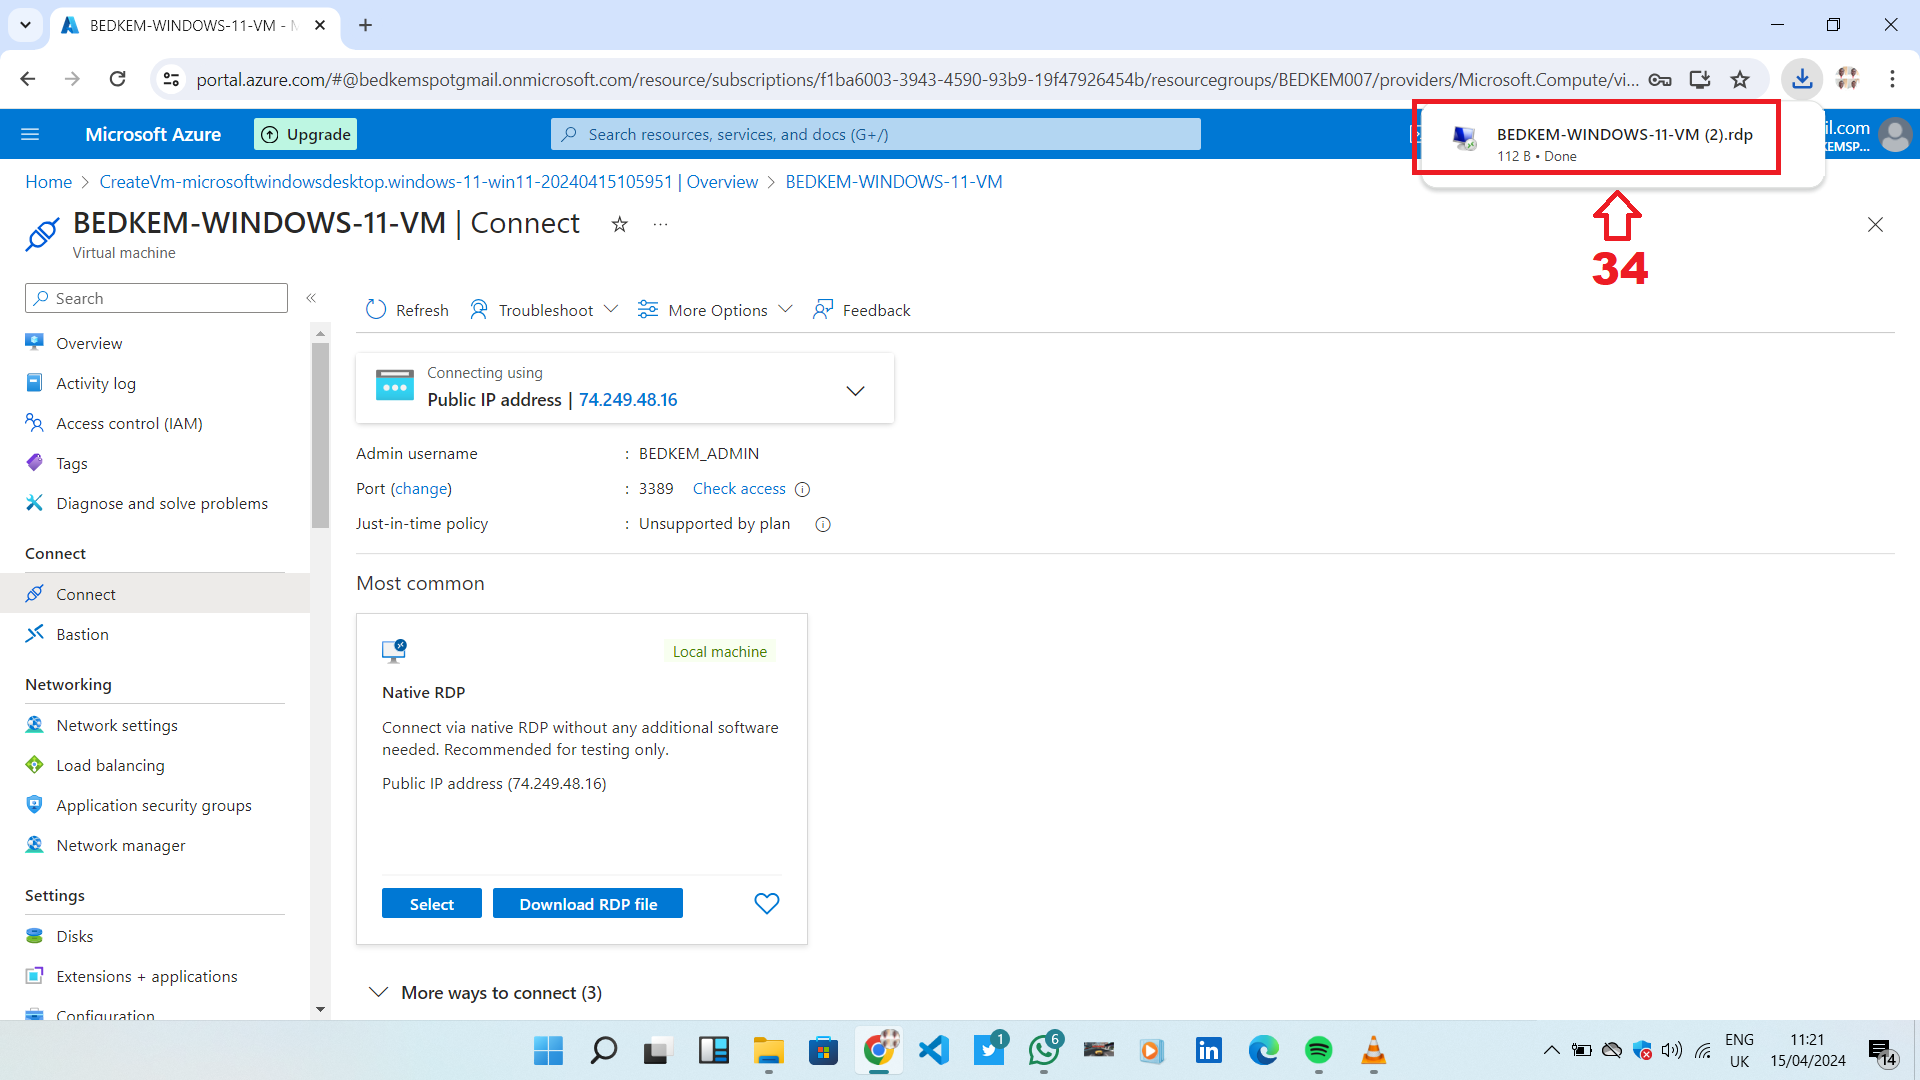This screenshot has width=1920, height=1080.
Task: Open Bastion in the Connect menu
Action: click(x=82, y=634)
